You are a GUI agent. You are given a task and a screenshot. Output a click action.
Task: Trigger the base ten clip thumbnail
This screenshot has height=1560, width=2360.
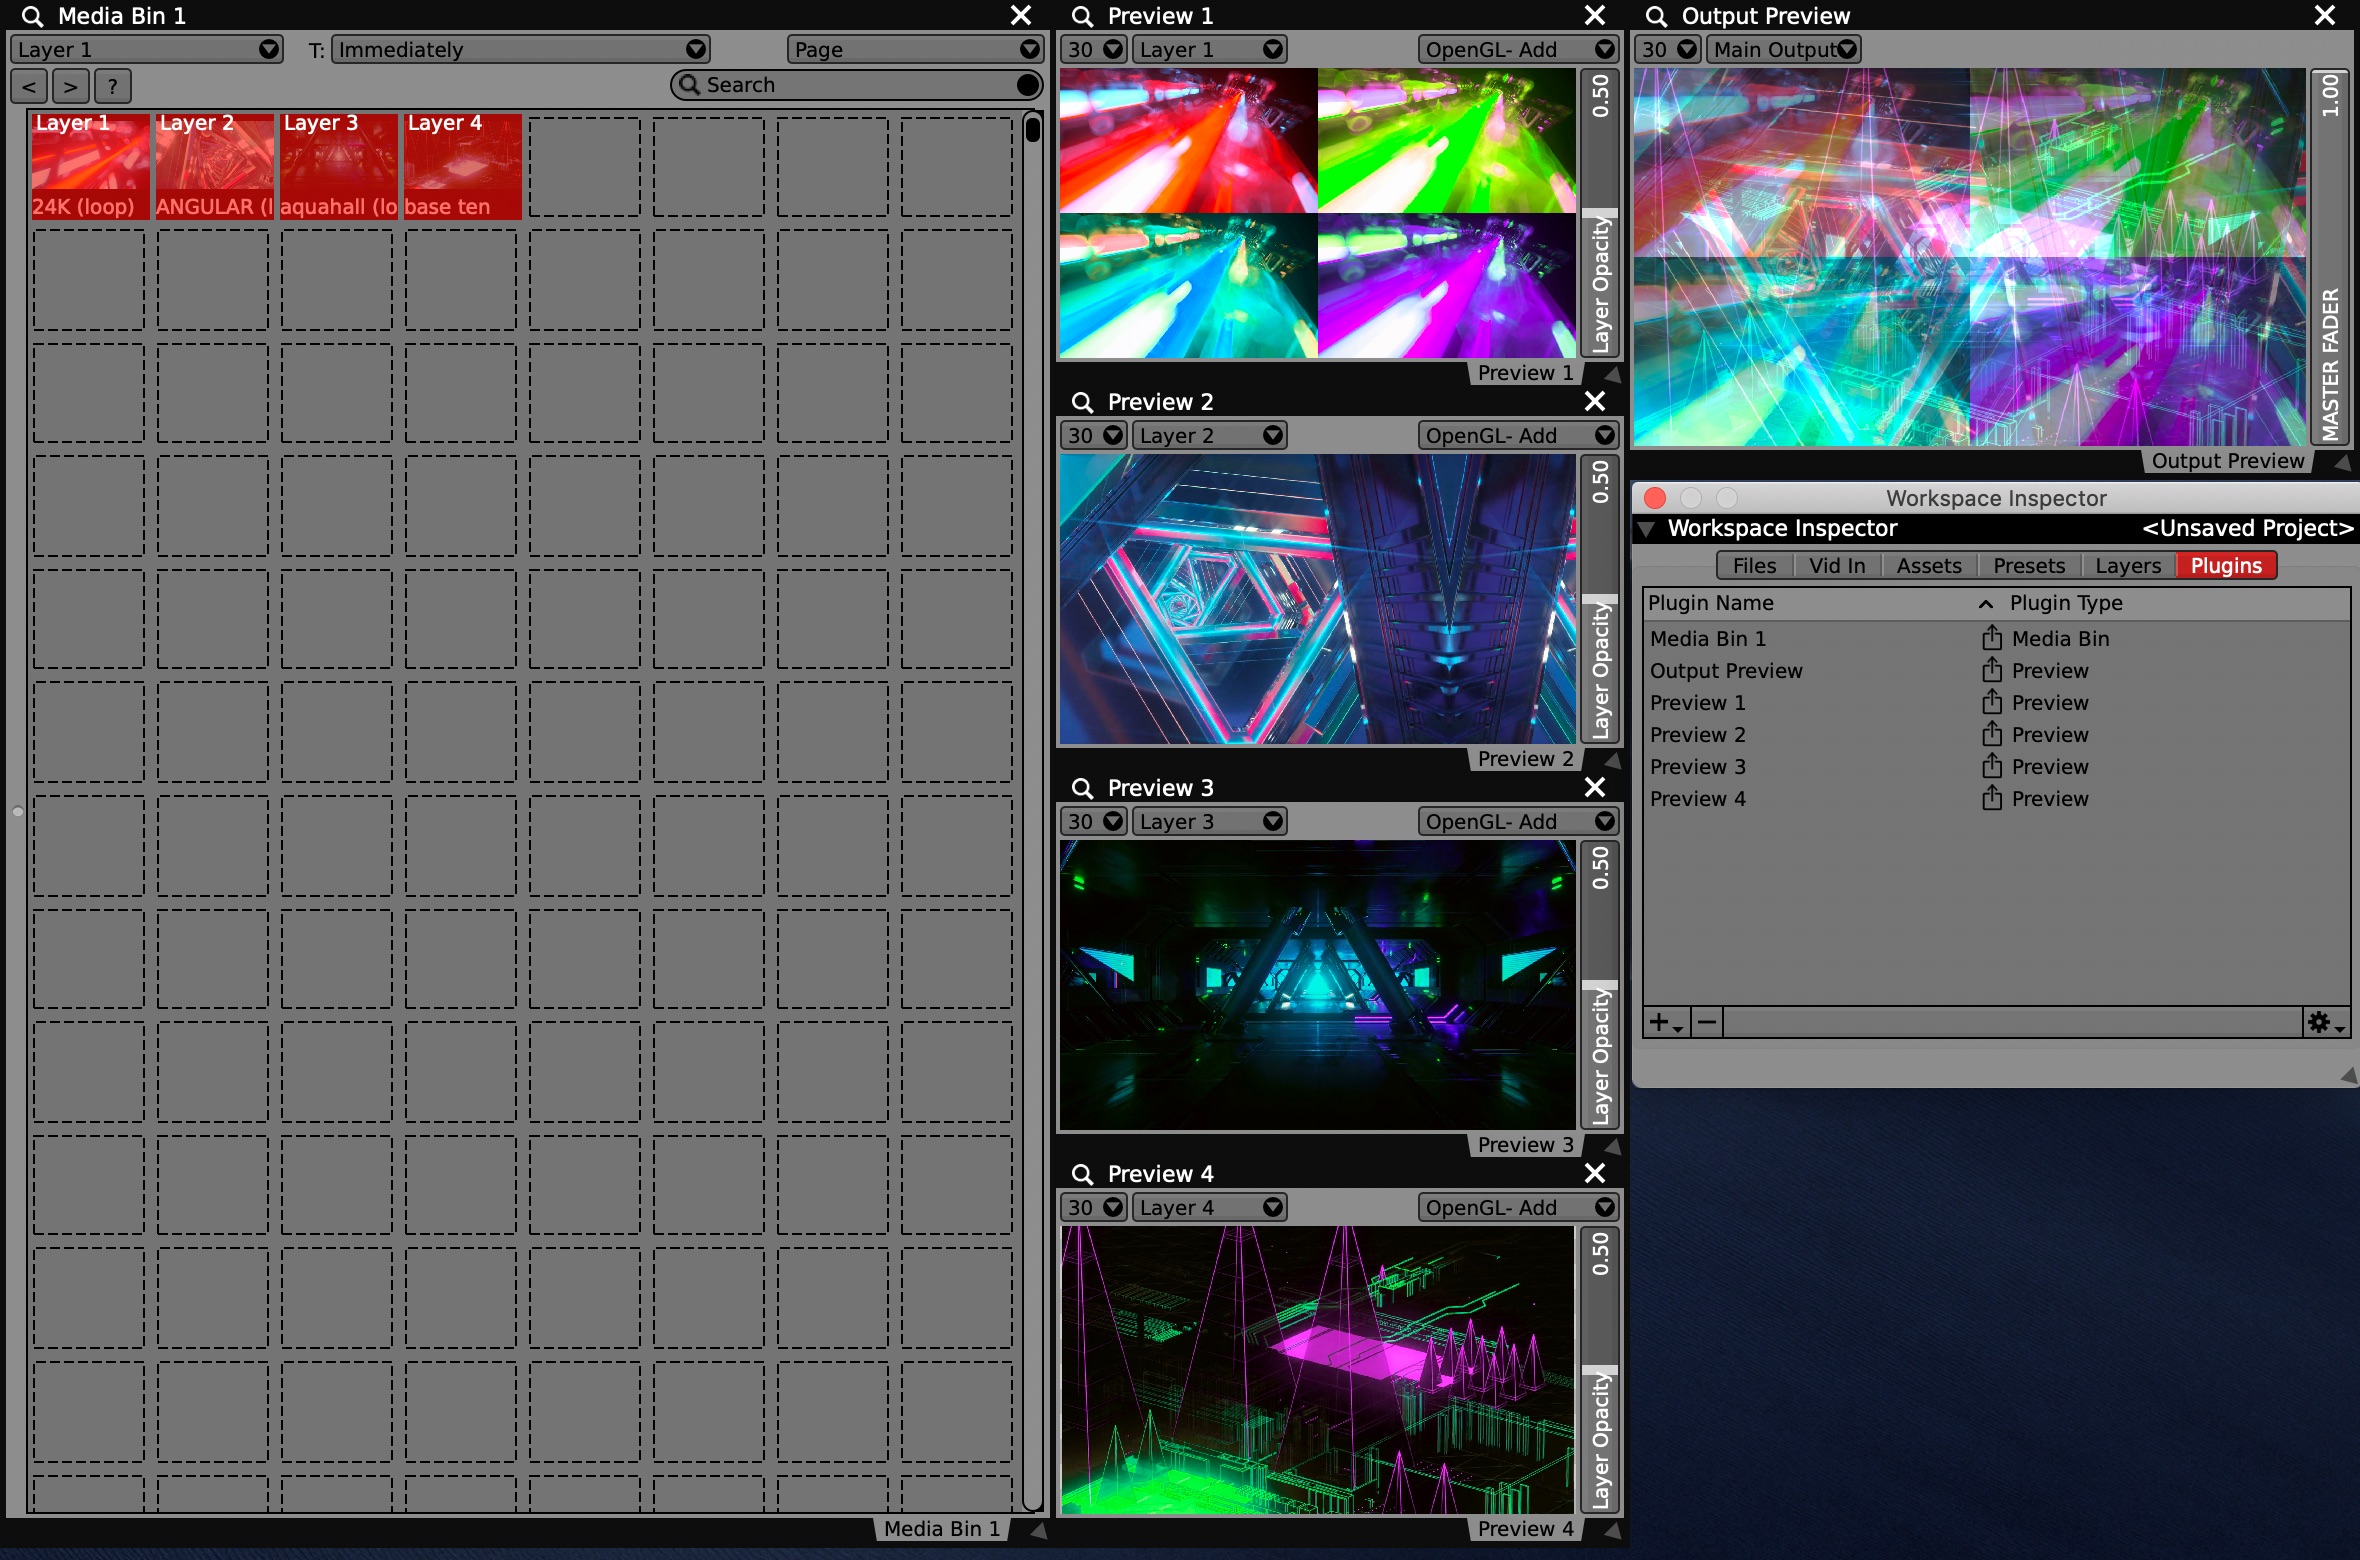[x=462, y=166]
